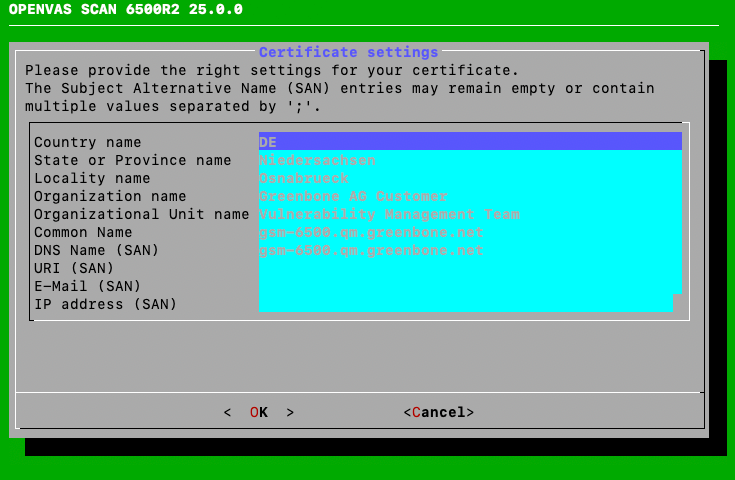The image size is (735, 480).
Task: Click the empty URI (SAN) field
Action: 469,268
